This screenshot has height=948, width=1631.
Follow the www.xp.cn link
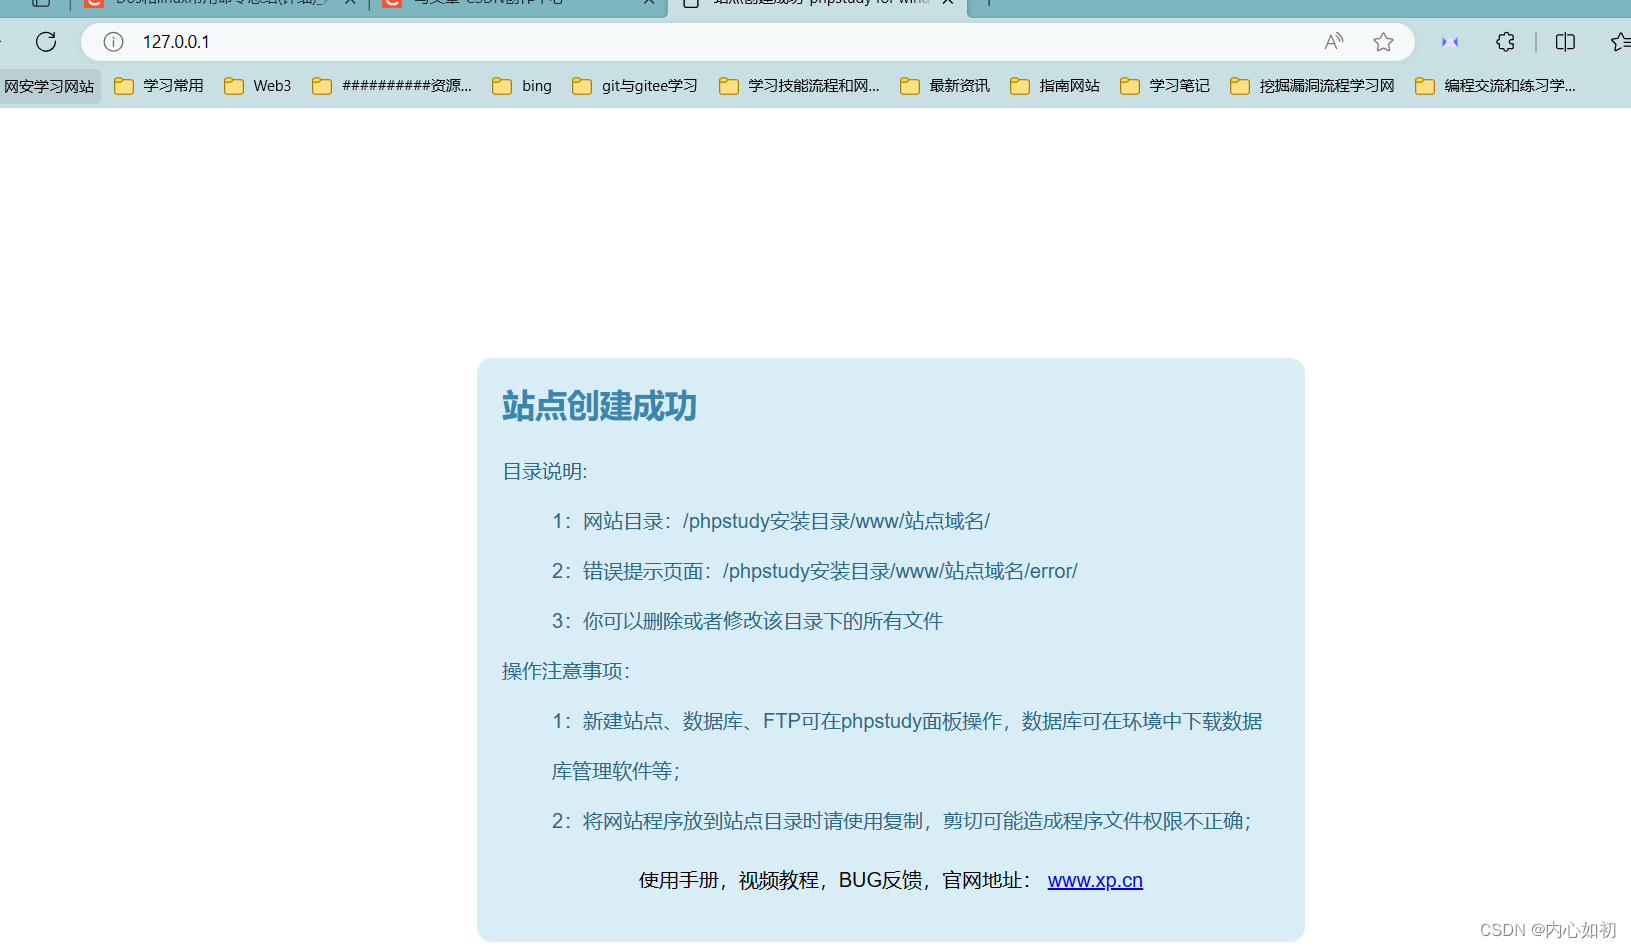point(1095,880)
